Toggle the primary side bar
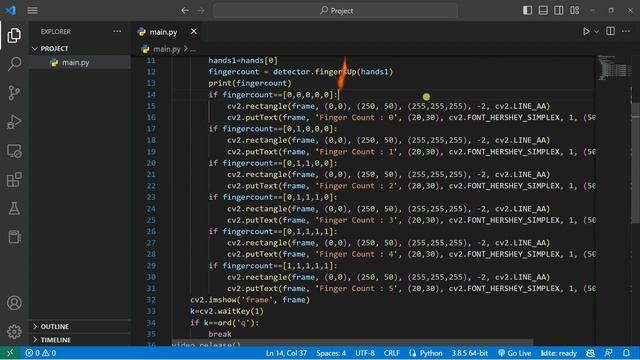 coord(527,11)
